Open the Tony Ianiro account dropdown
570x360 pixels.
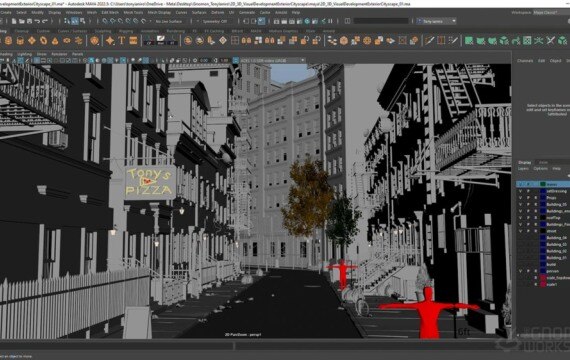click(436, 21)
